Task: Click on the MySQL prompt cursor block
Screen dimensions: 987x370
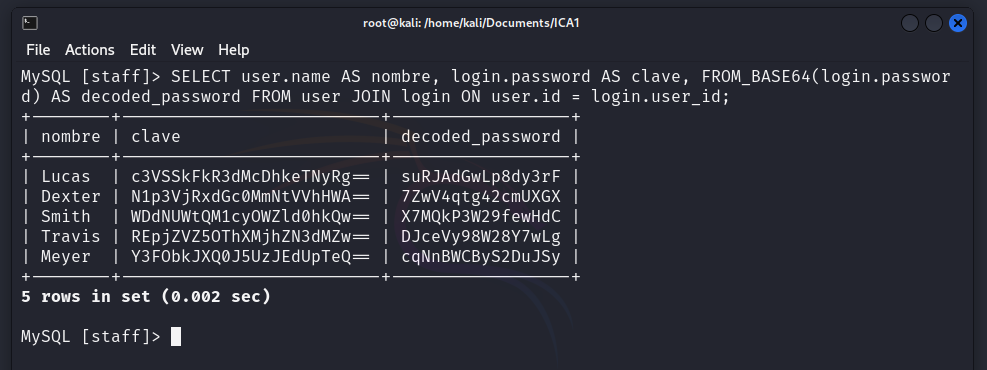Action: (x=176, y=337)
